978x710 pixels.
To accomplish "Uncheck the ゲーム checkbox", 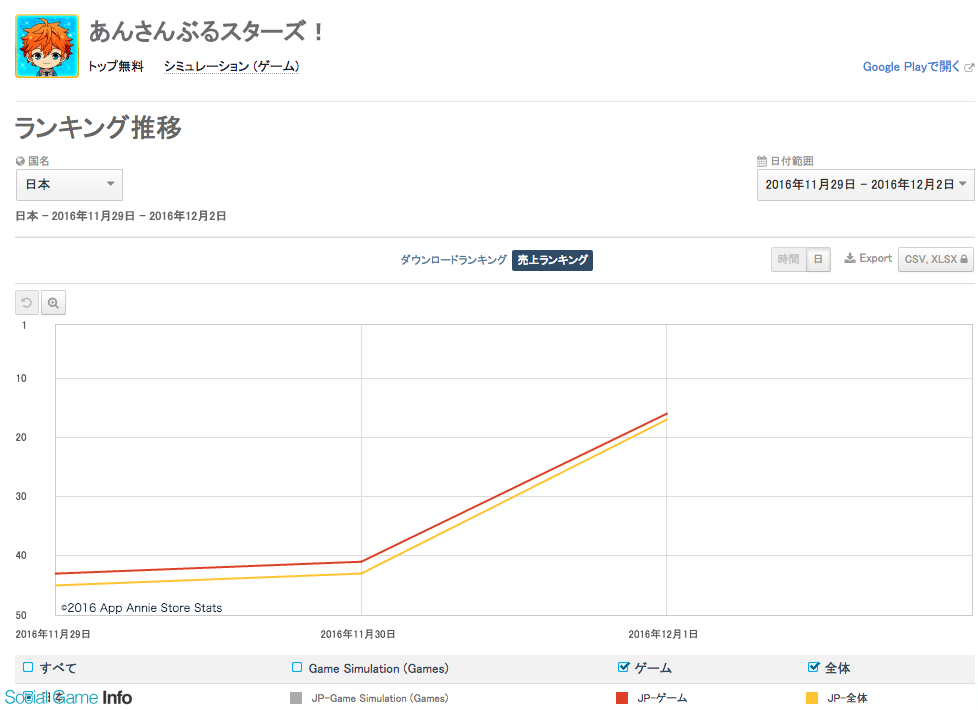I will [x=623, y=667].
